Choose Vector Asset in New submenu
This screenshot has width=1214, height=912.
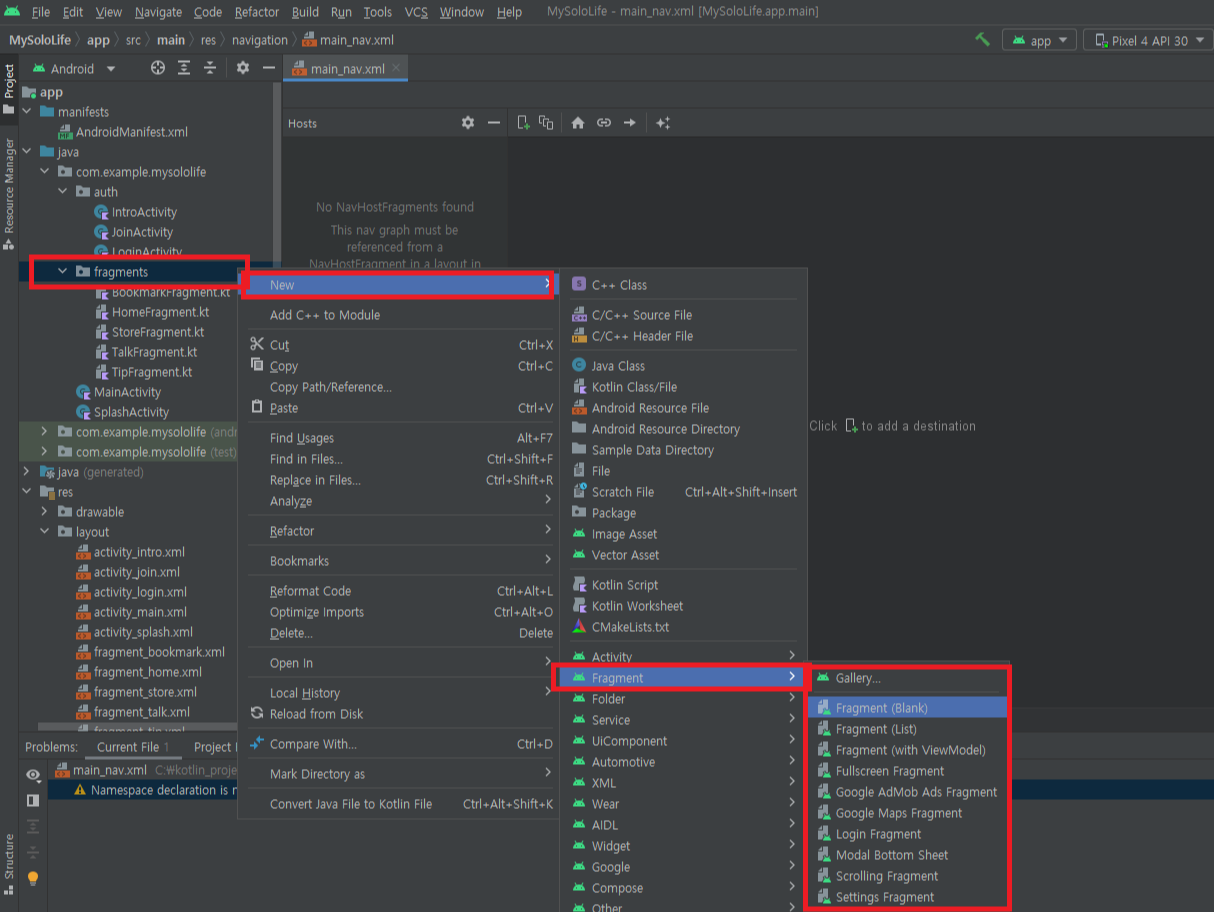(683, 555)
